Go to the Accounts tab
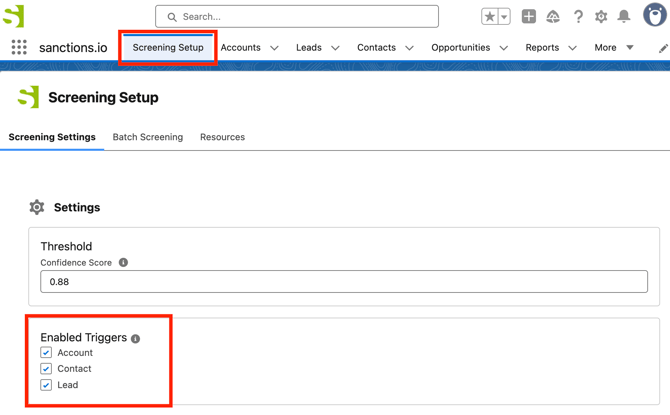 pyautogui.click(x=241, y=47)
